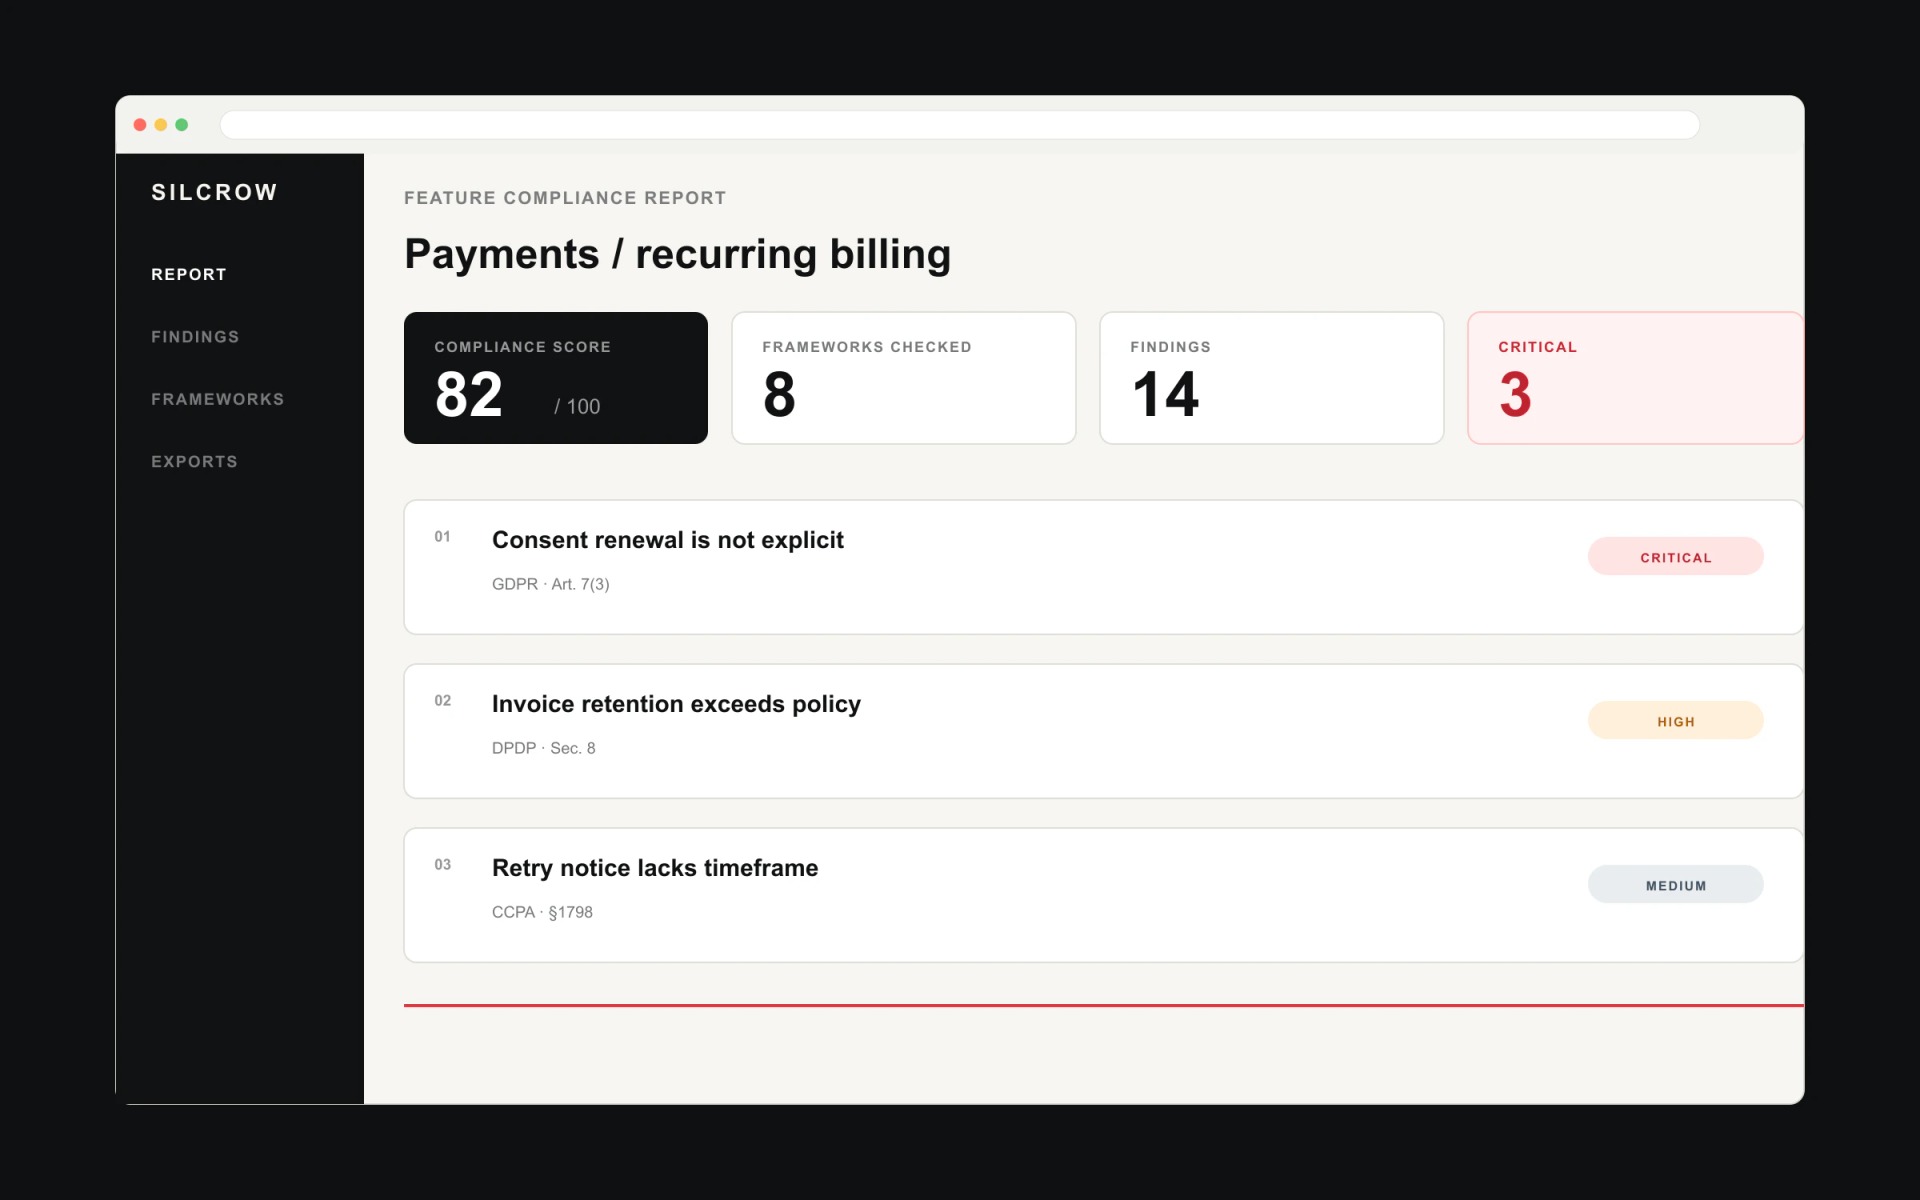Viewport: 1920px width, 1200px height.
Task: Click finding number 03
Action: 442,865
